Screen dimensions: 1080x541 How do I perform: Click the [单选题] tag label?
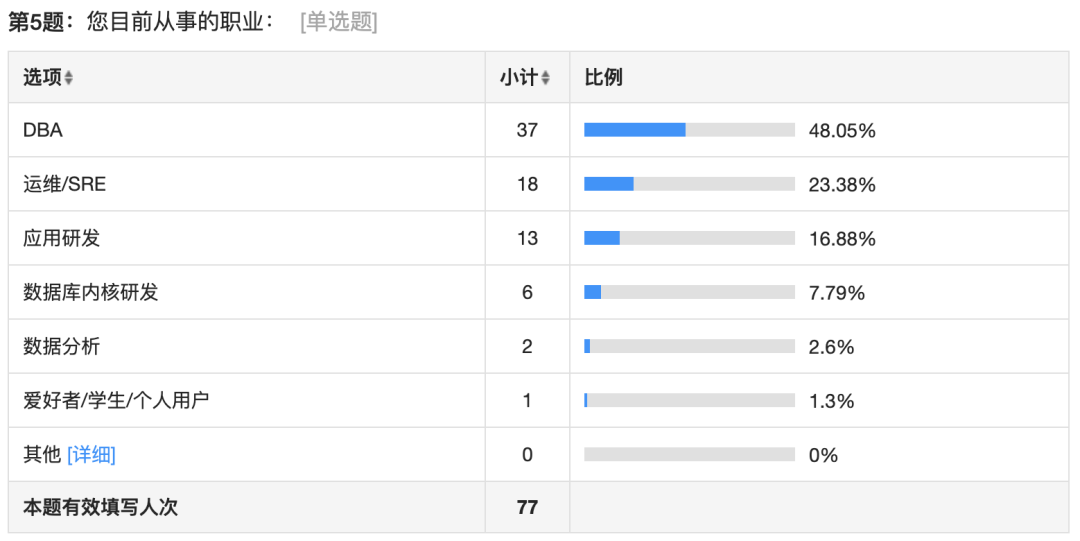point(339,22)
